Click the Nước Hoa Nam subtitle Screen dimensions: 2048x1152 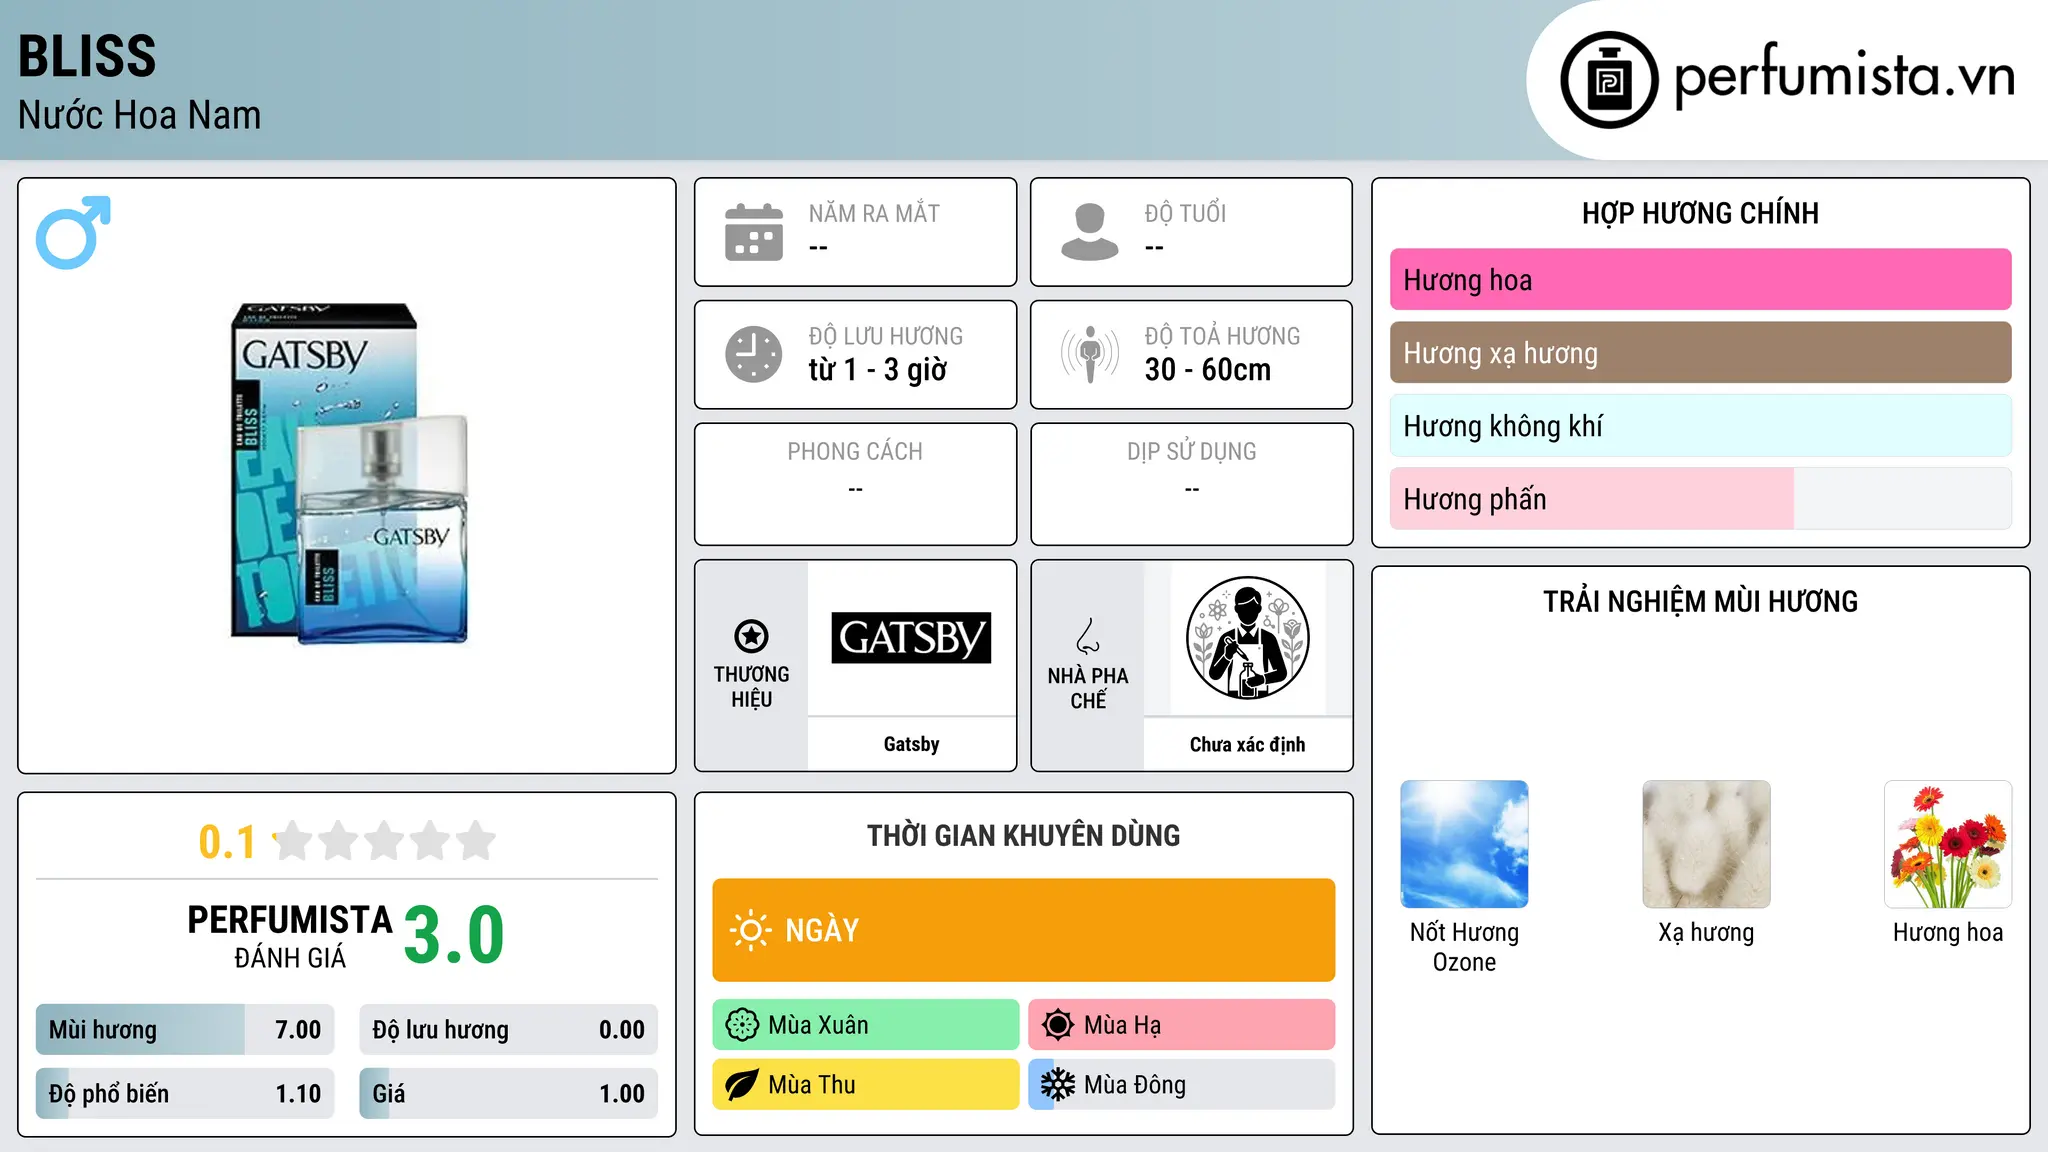tap(139, 115)
